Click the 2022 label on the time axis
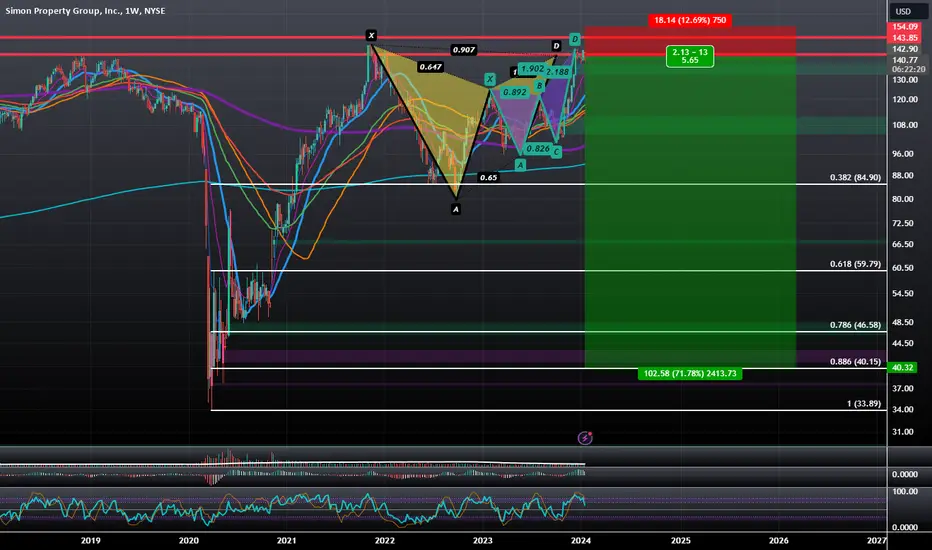Screen dimensions: 932x550 (385, 540)
